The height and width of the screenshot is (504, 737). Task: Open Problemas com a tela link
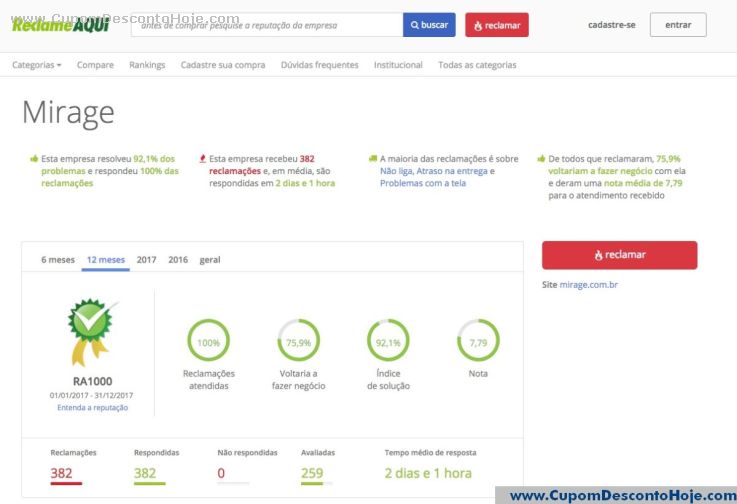pos(423,183)
